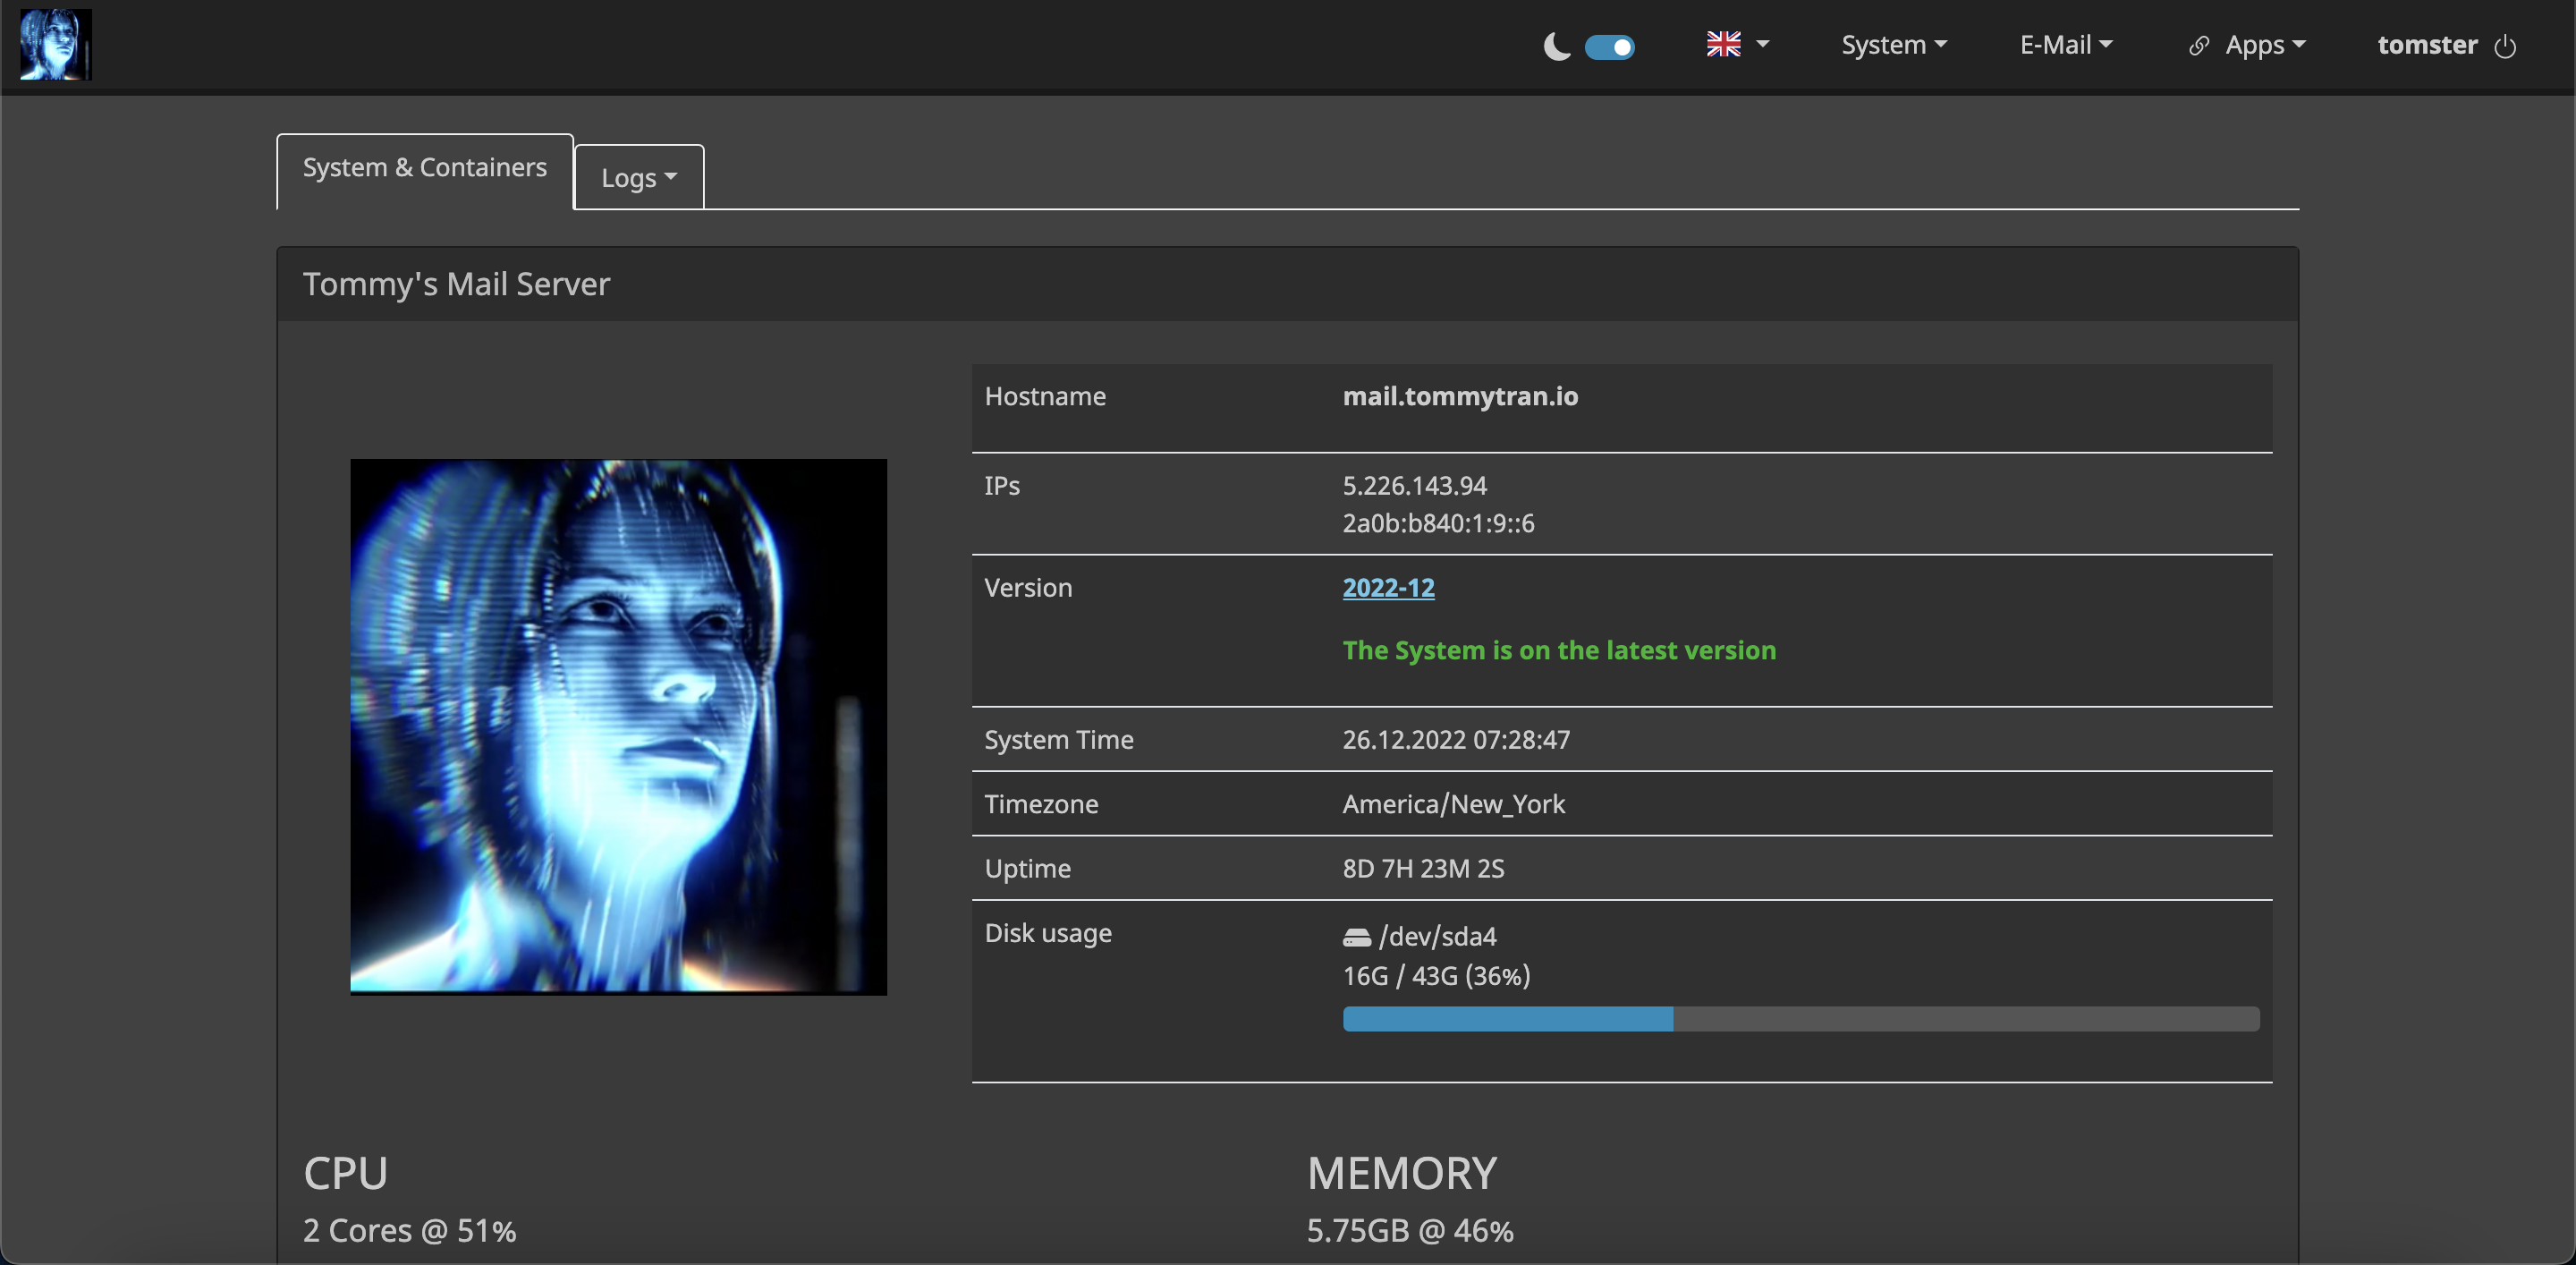2576x1265 pixels.
Task: Click the Cortana logo in the navbar
Action: tap(55, 45)
